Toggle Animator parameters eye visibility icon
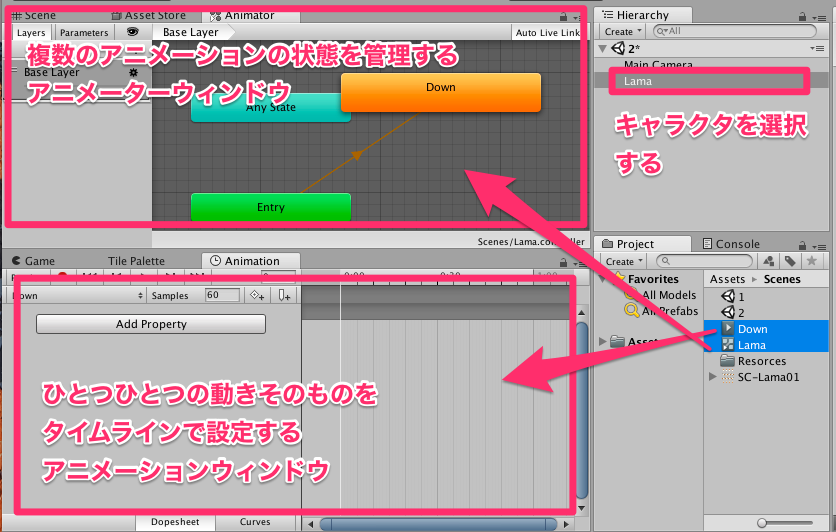This screenshot has width=836, height=532. (x=132, y=32)
